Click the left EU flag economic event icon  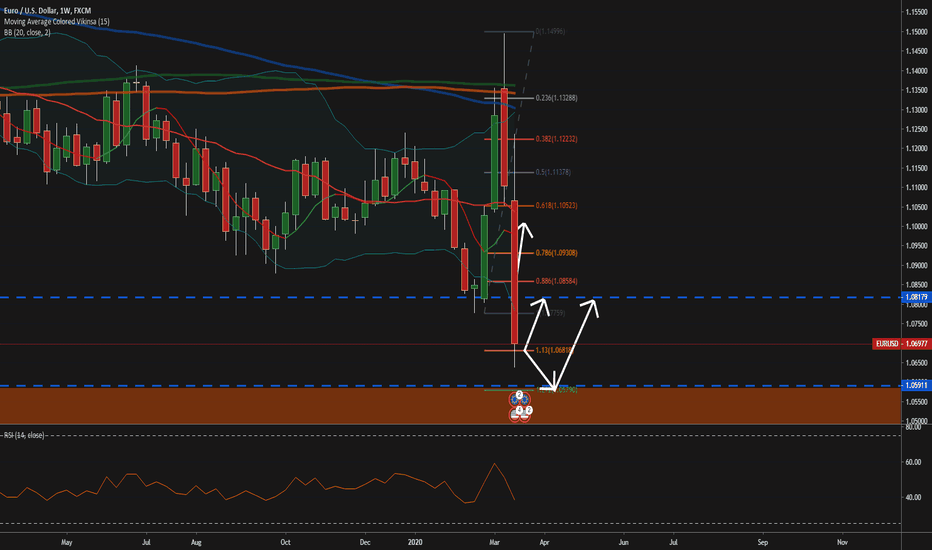[x=514, y=400]
